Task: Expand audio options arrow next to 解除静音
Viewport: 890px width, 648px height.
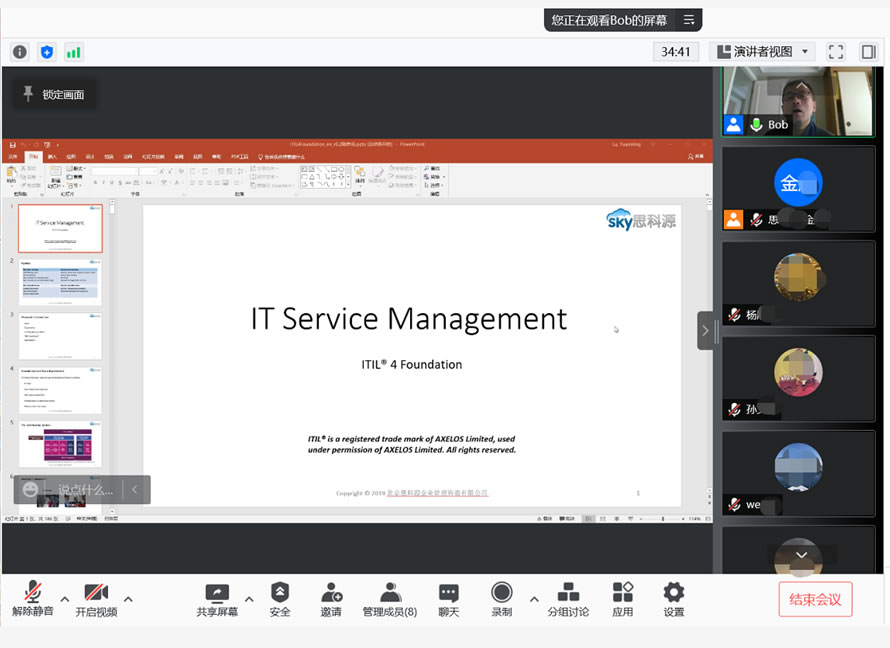Action: pyautogui.click(x=65, y=599)
